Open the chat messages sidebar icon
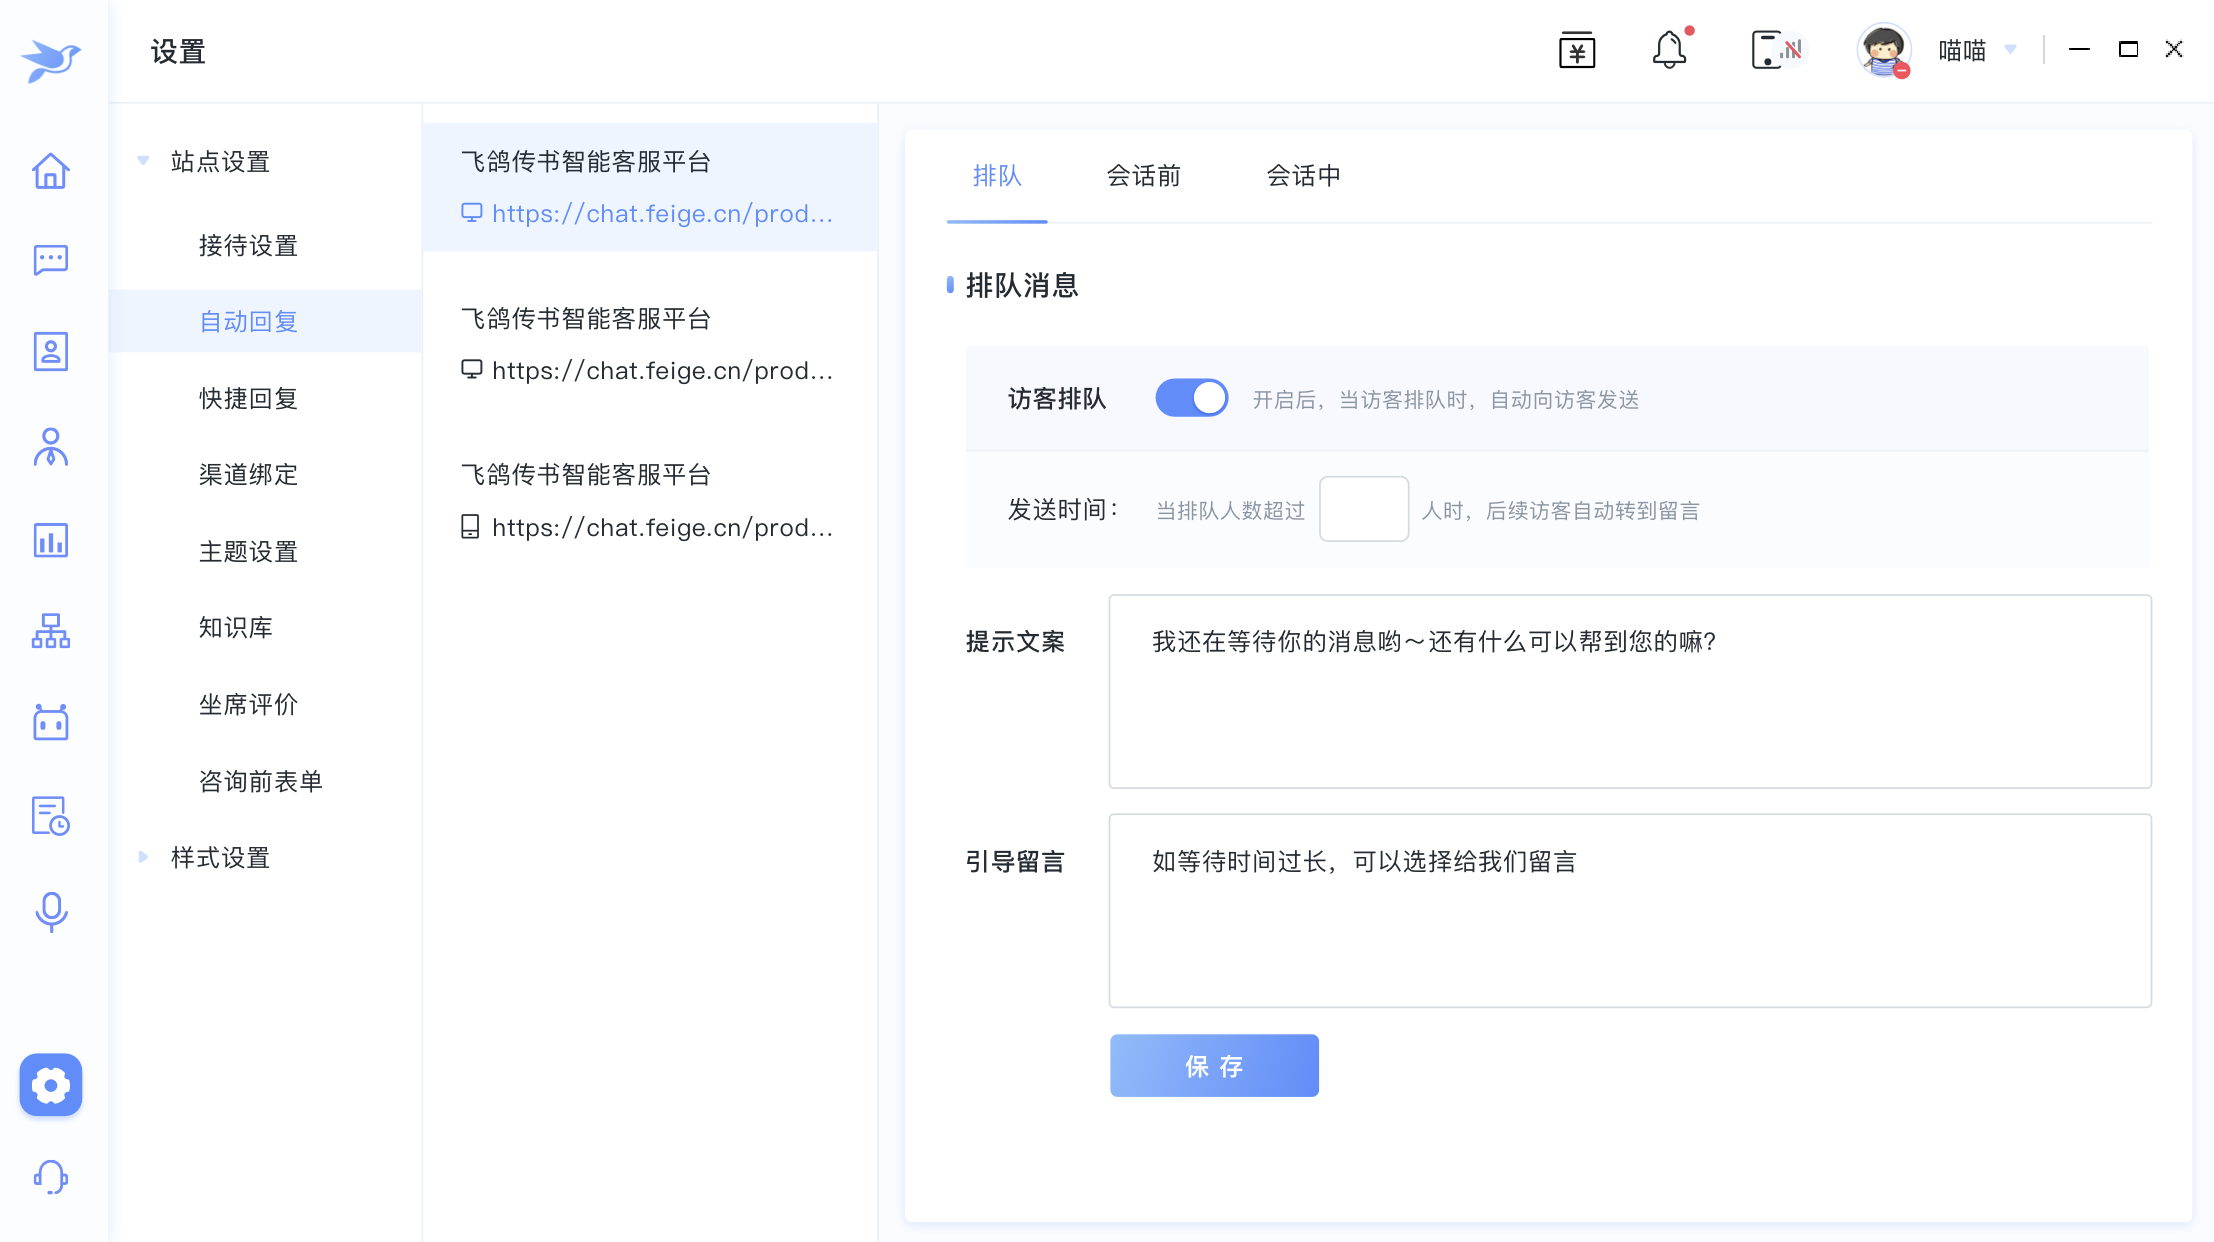Screen dimensions: 2214x1242 [x=50, y=260]
